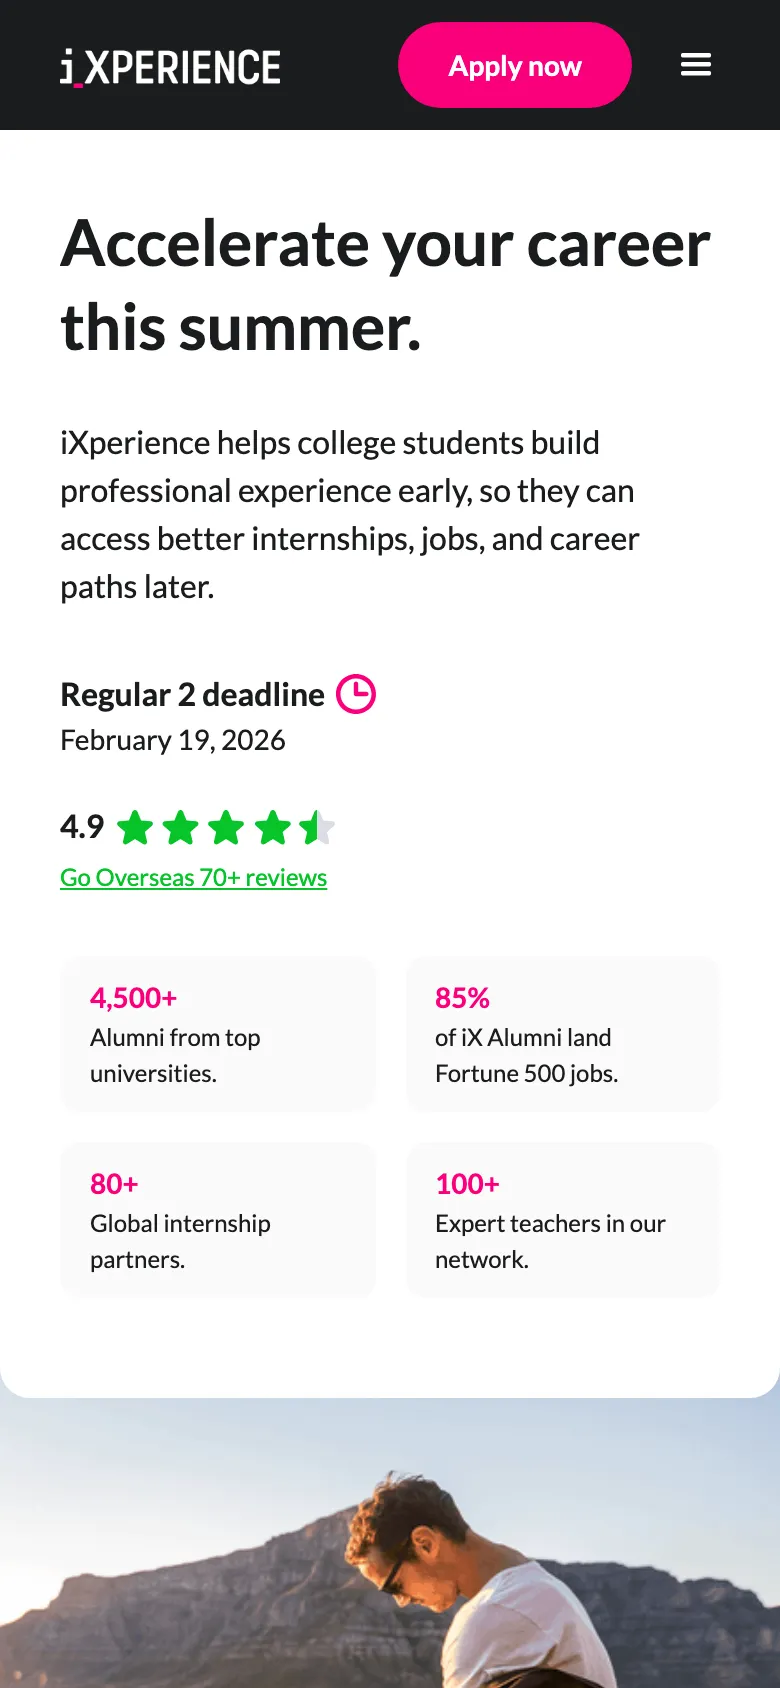Click the second green rating star
The width and height of the screenshot is (780, 1688).
click(181, 828)
